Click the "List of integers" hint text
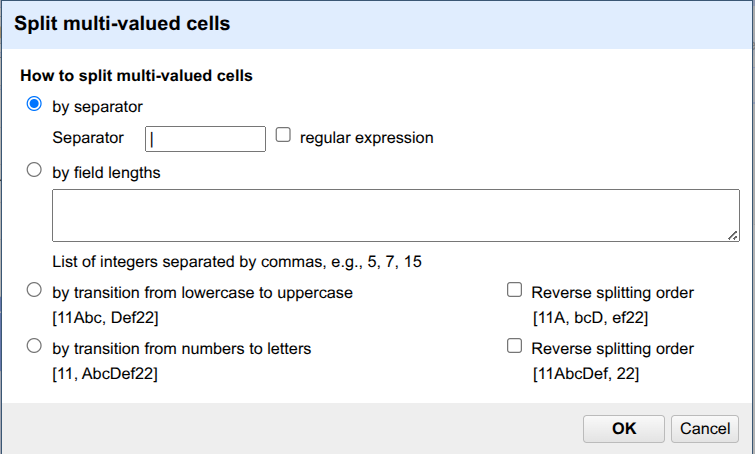The height and width of the screenshot is (454, 755). [237, 262]
